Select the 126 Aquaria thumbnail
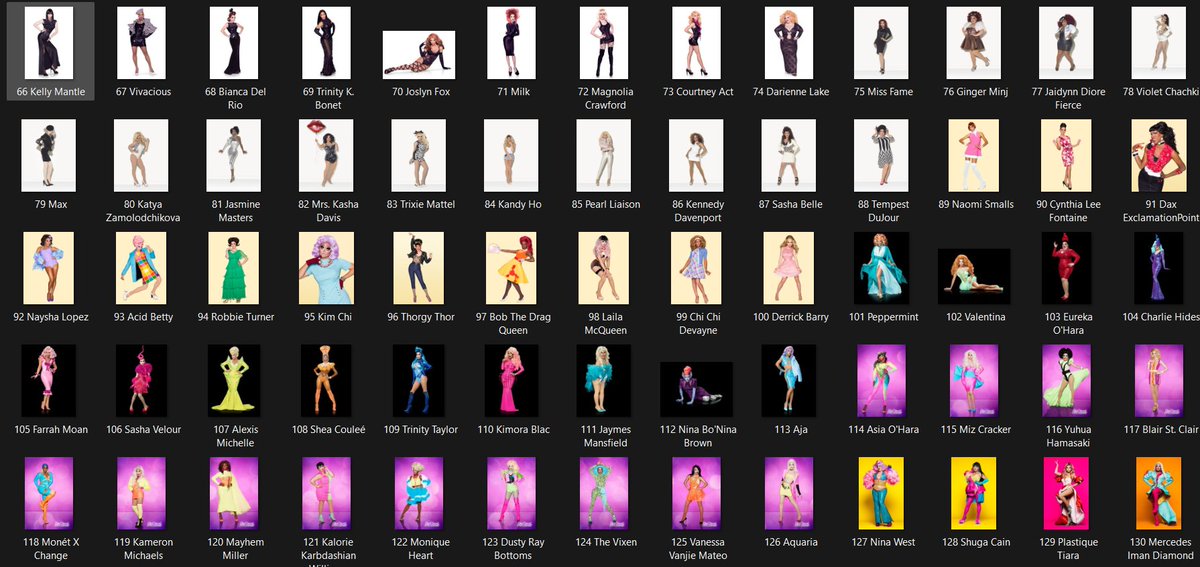Screen dimensions: 1200x567 click(x=789, y=493)
